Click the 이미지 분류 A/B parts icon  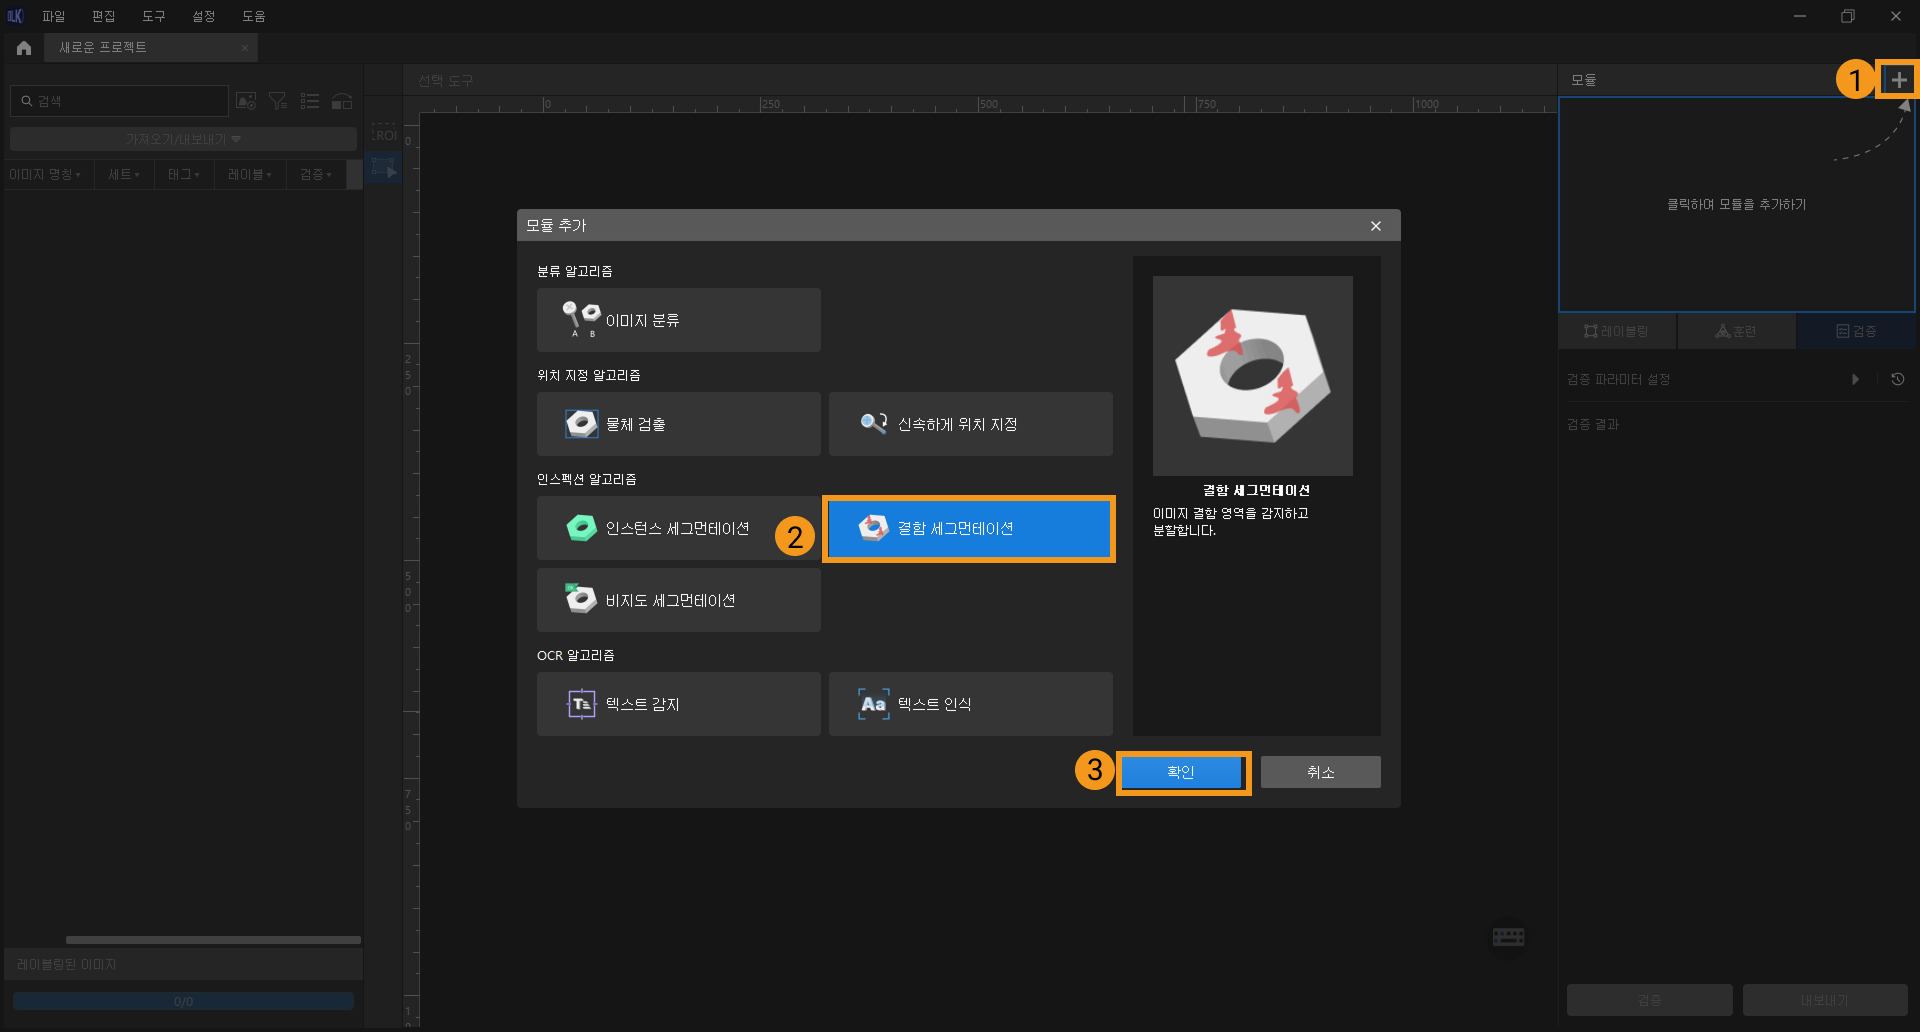tap(581, 319)
